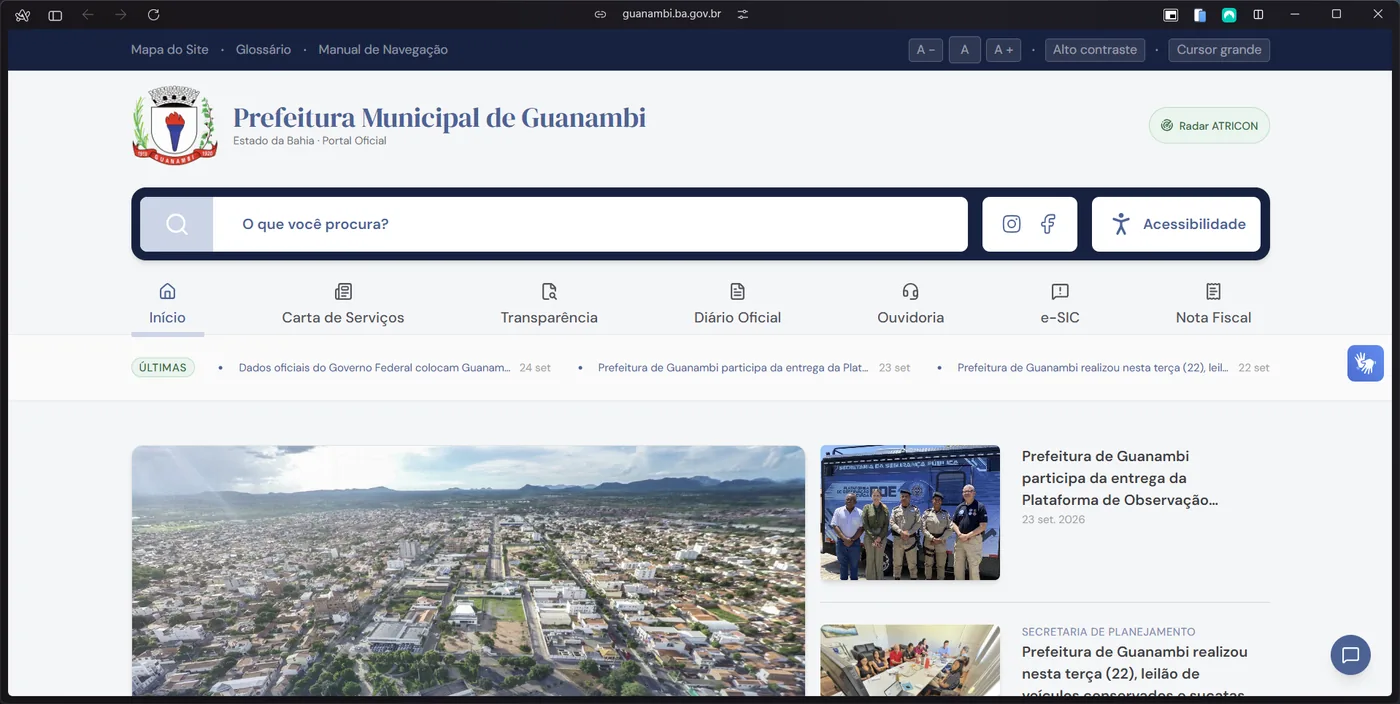Screen dimensions: 1400x704
Task: Open ticker item 'participa da entrega da Plat...'
Action: click(x=733, y=368)
